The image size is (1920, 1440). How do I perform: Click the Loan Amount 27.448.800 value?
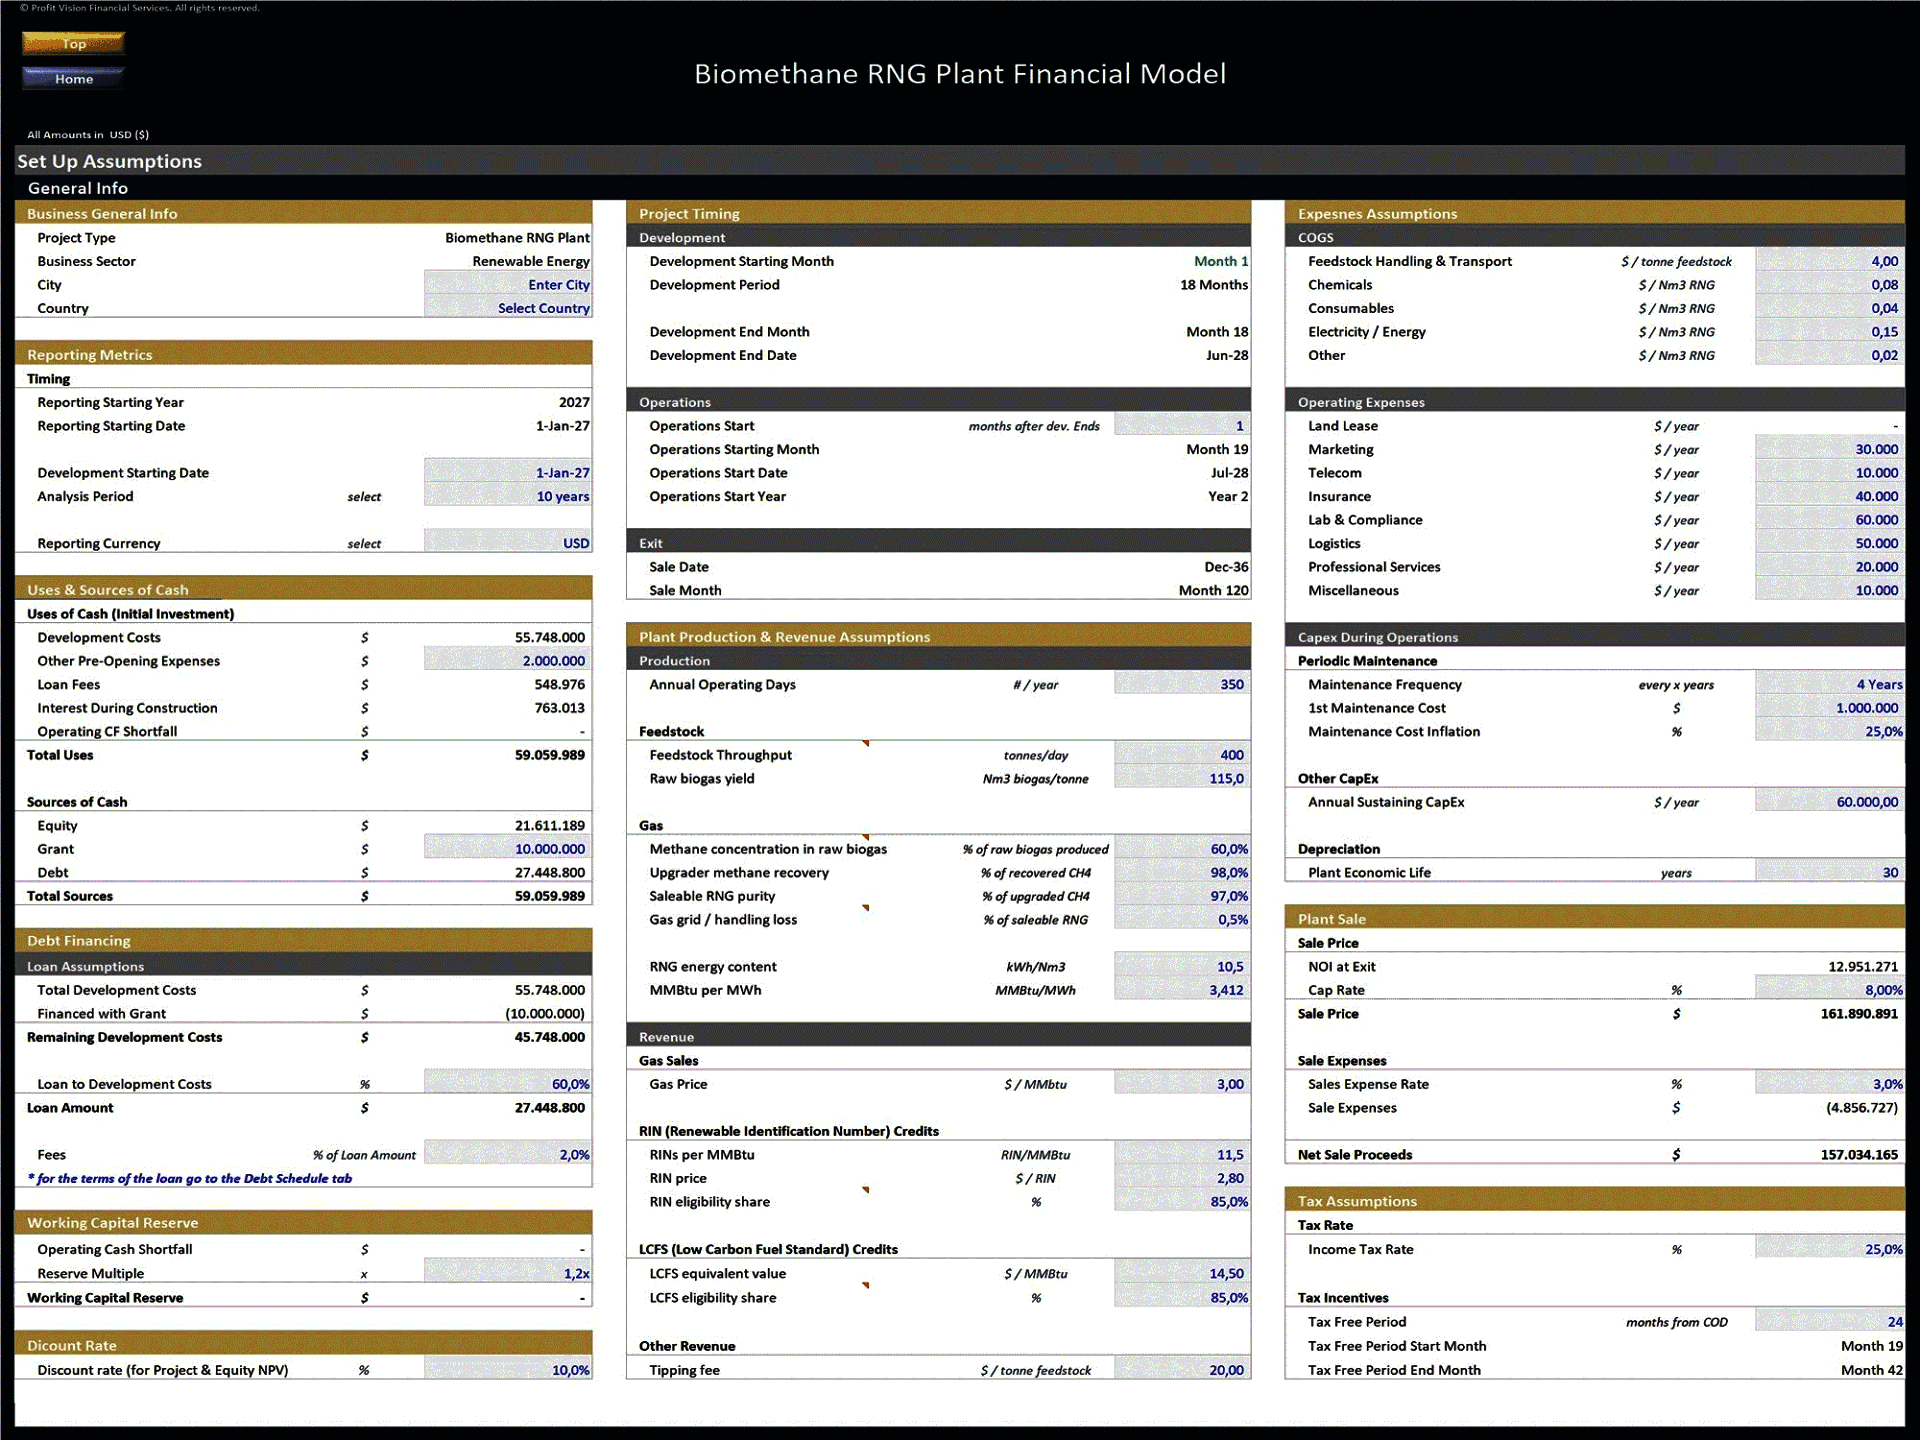coord(550,1108)
